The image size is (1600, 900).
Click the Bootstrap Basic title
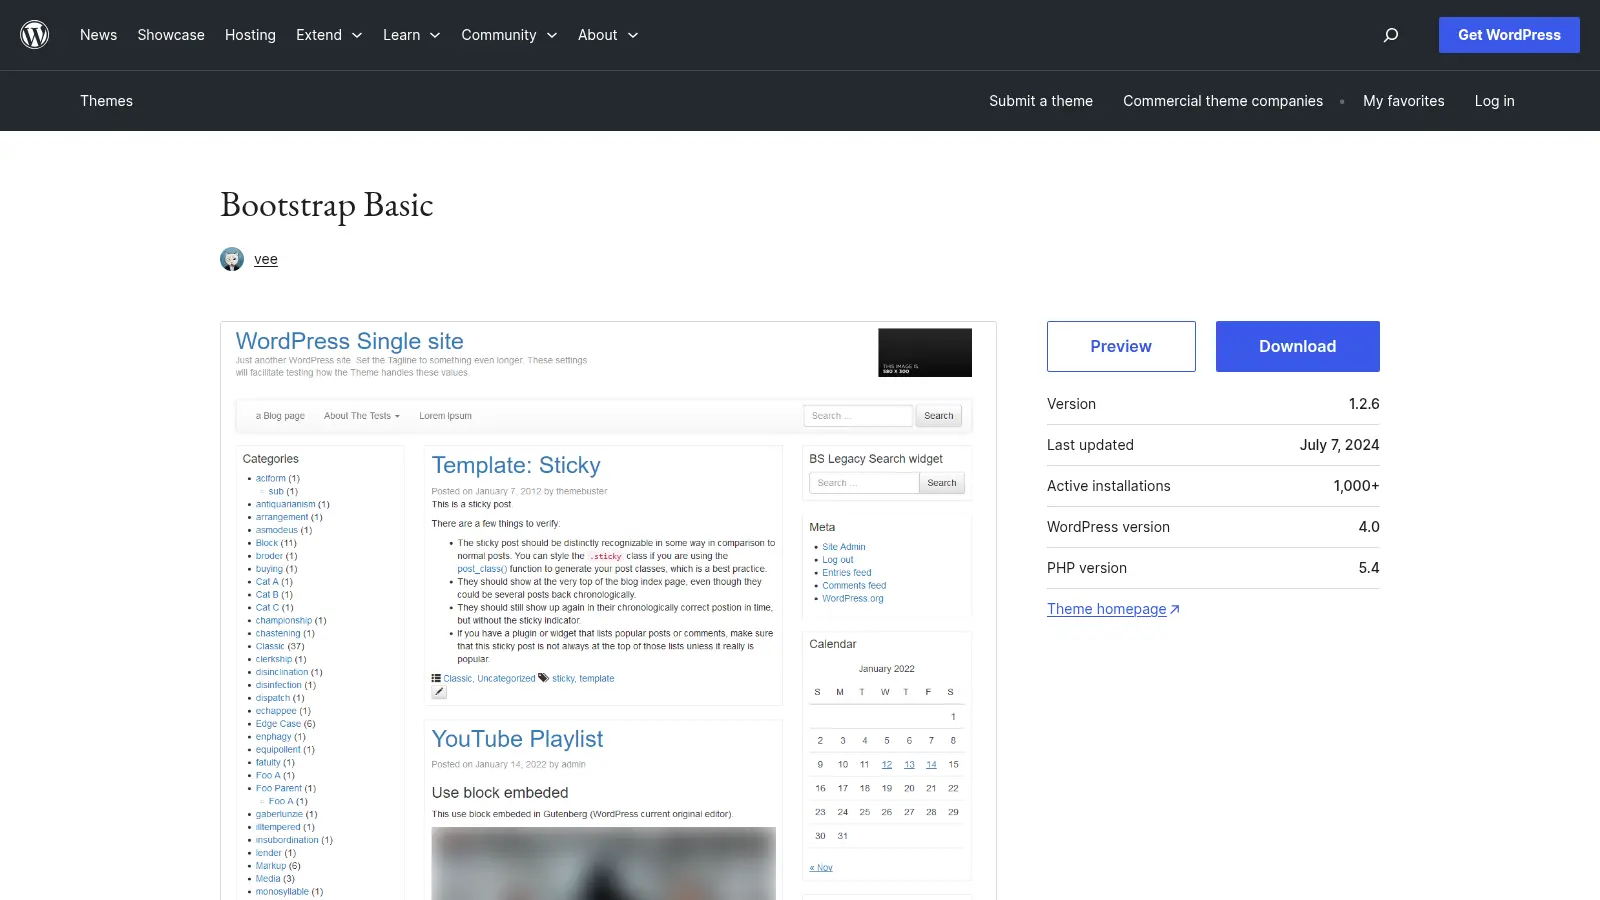[327, 205]
